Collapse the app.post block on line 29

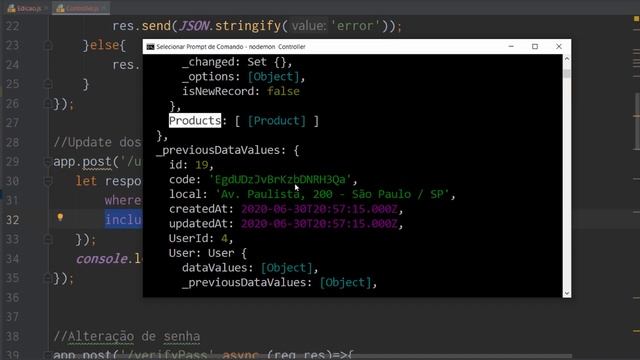[x=48, y=162]
